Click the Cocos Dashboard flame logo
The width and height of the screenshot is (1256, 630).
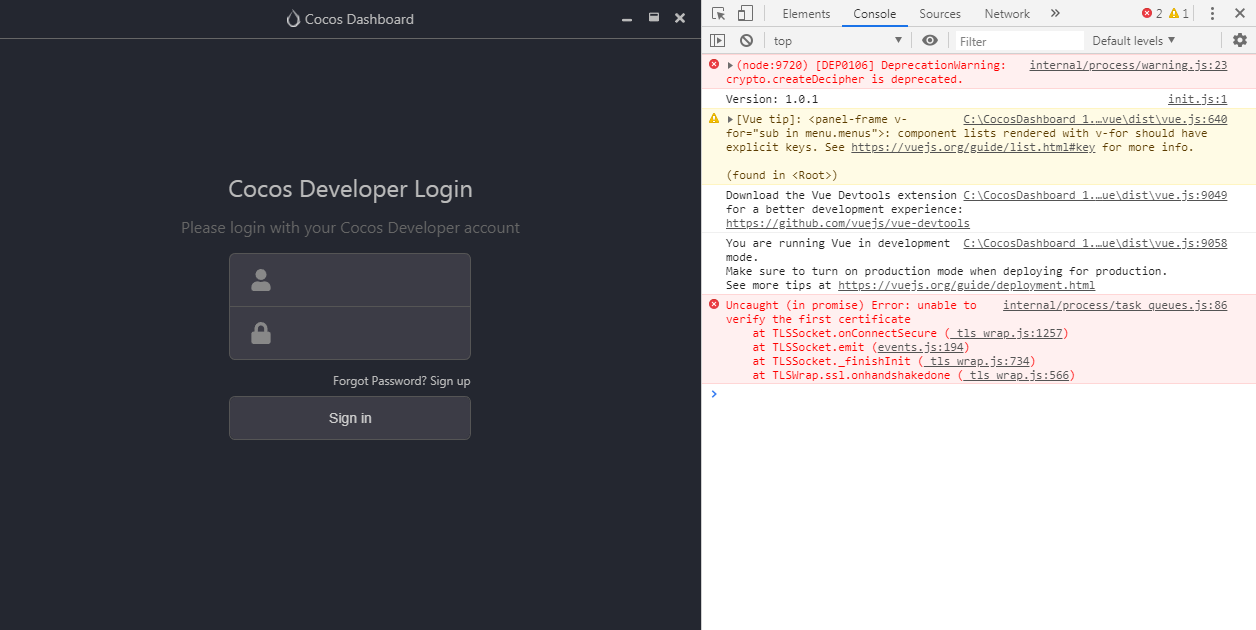click(293, 19)
